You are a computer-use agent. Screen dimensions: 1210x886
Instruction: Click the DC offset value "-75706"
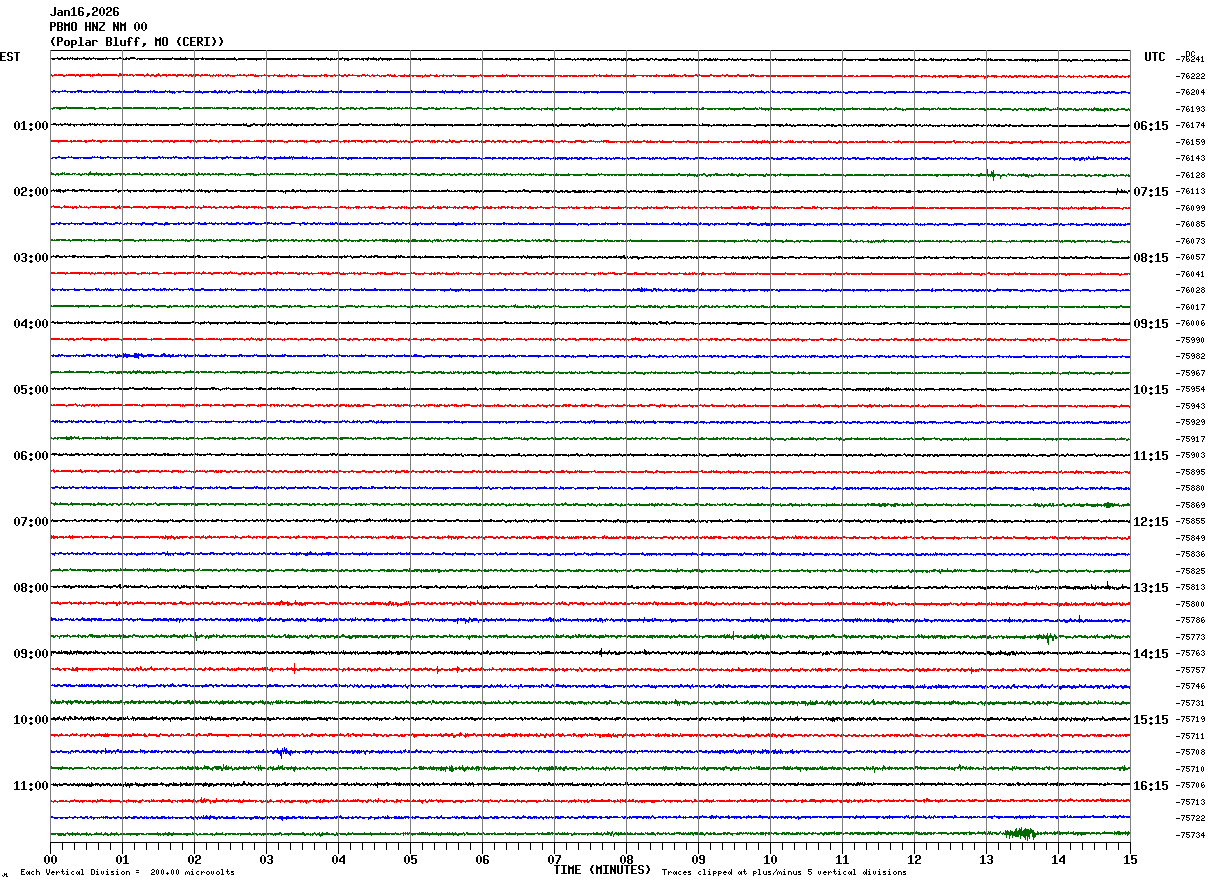point(1190,786)
